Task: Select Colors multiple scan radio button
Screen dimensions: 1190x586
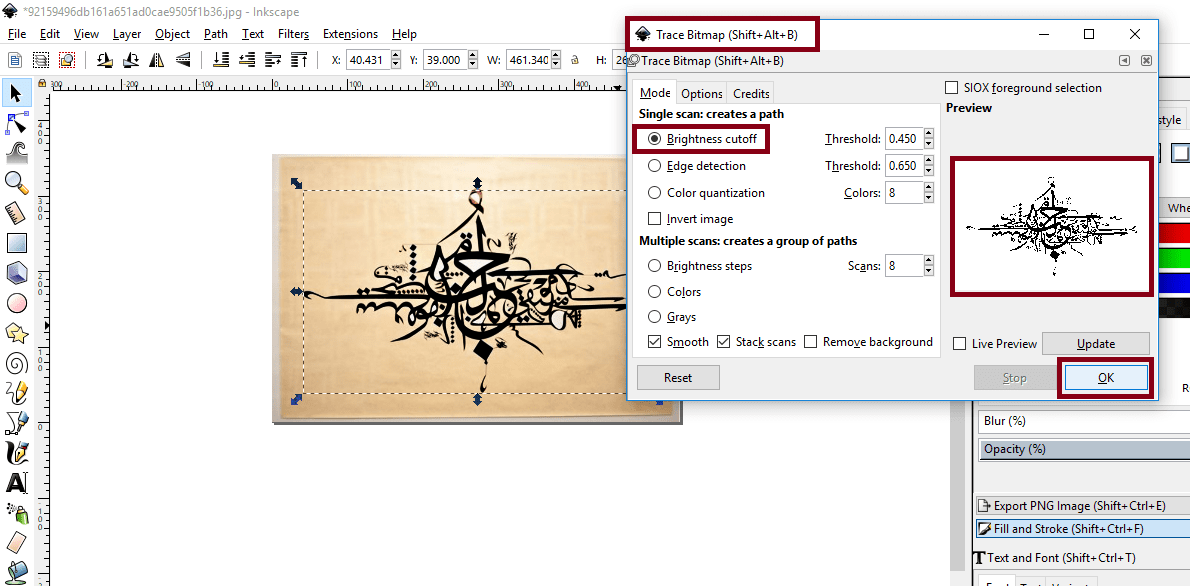Action: (x=654, y=291)
